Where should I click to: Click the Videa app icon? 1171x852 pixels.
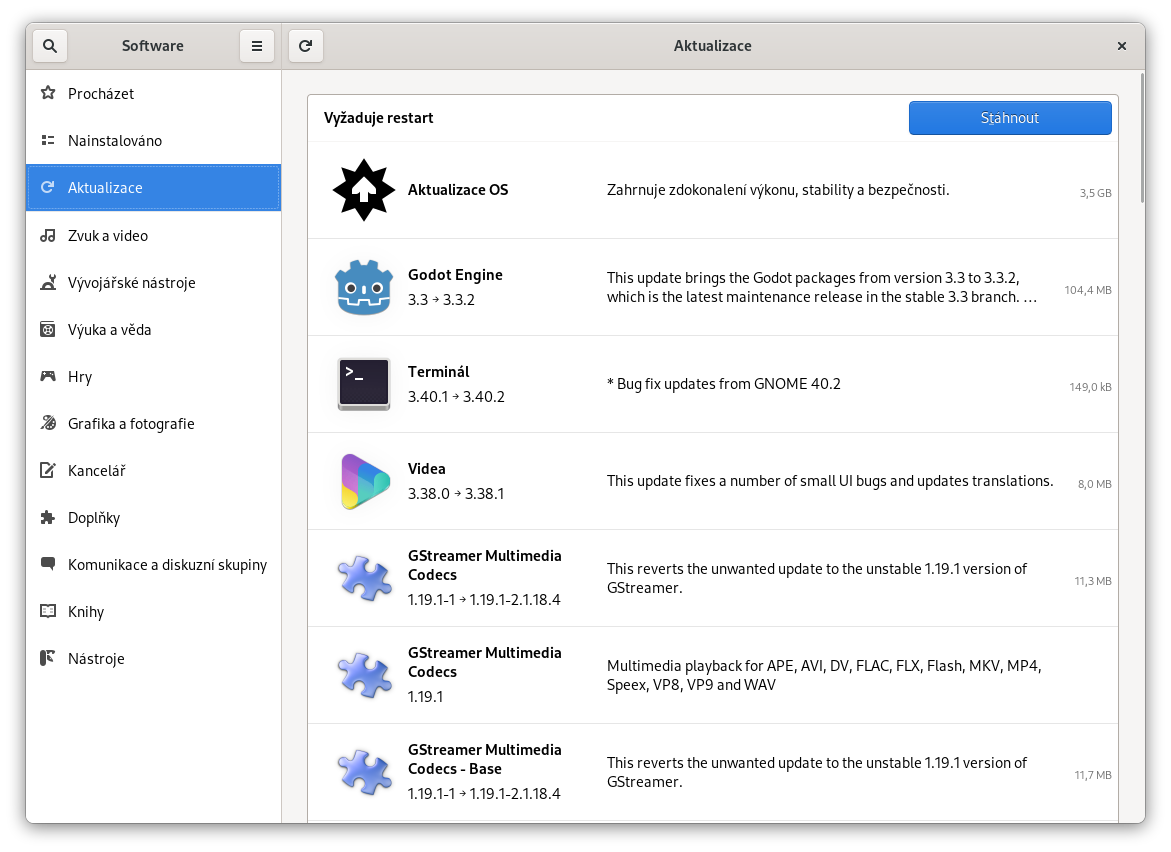(x=364, y=481)
